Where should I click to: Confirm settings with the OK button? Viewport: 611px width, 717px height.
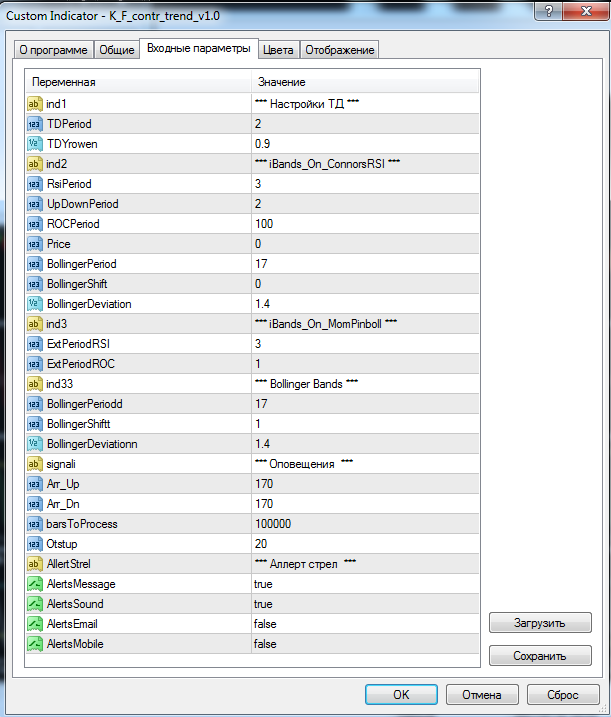401,694
